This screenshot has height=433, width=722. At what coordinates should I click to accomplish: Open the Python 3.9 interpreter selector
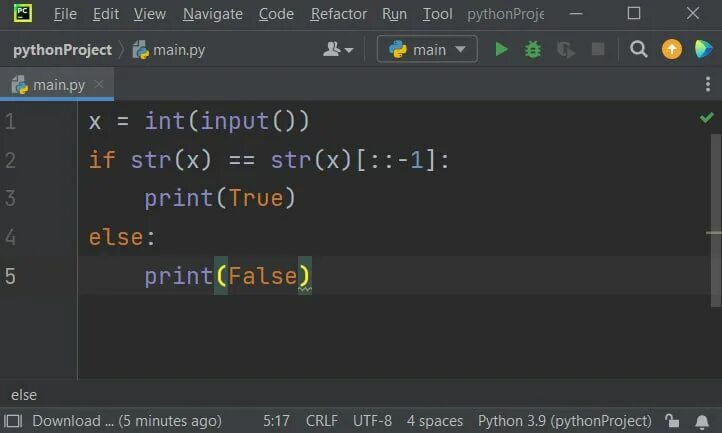pyautogui.click(x=565, y=421)
